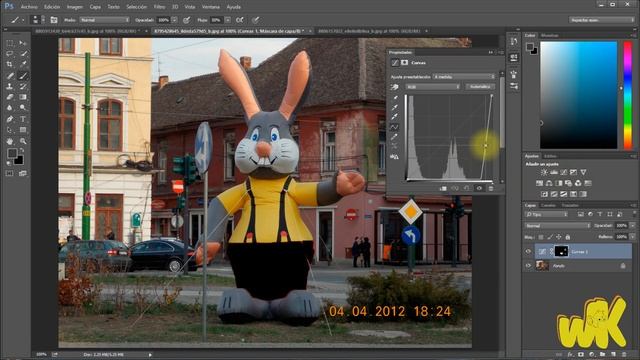Select the Zoom tool in toolbox
The image size is (640, 360).
[x=23, y=141]
